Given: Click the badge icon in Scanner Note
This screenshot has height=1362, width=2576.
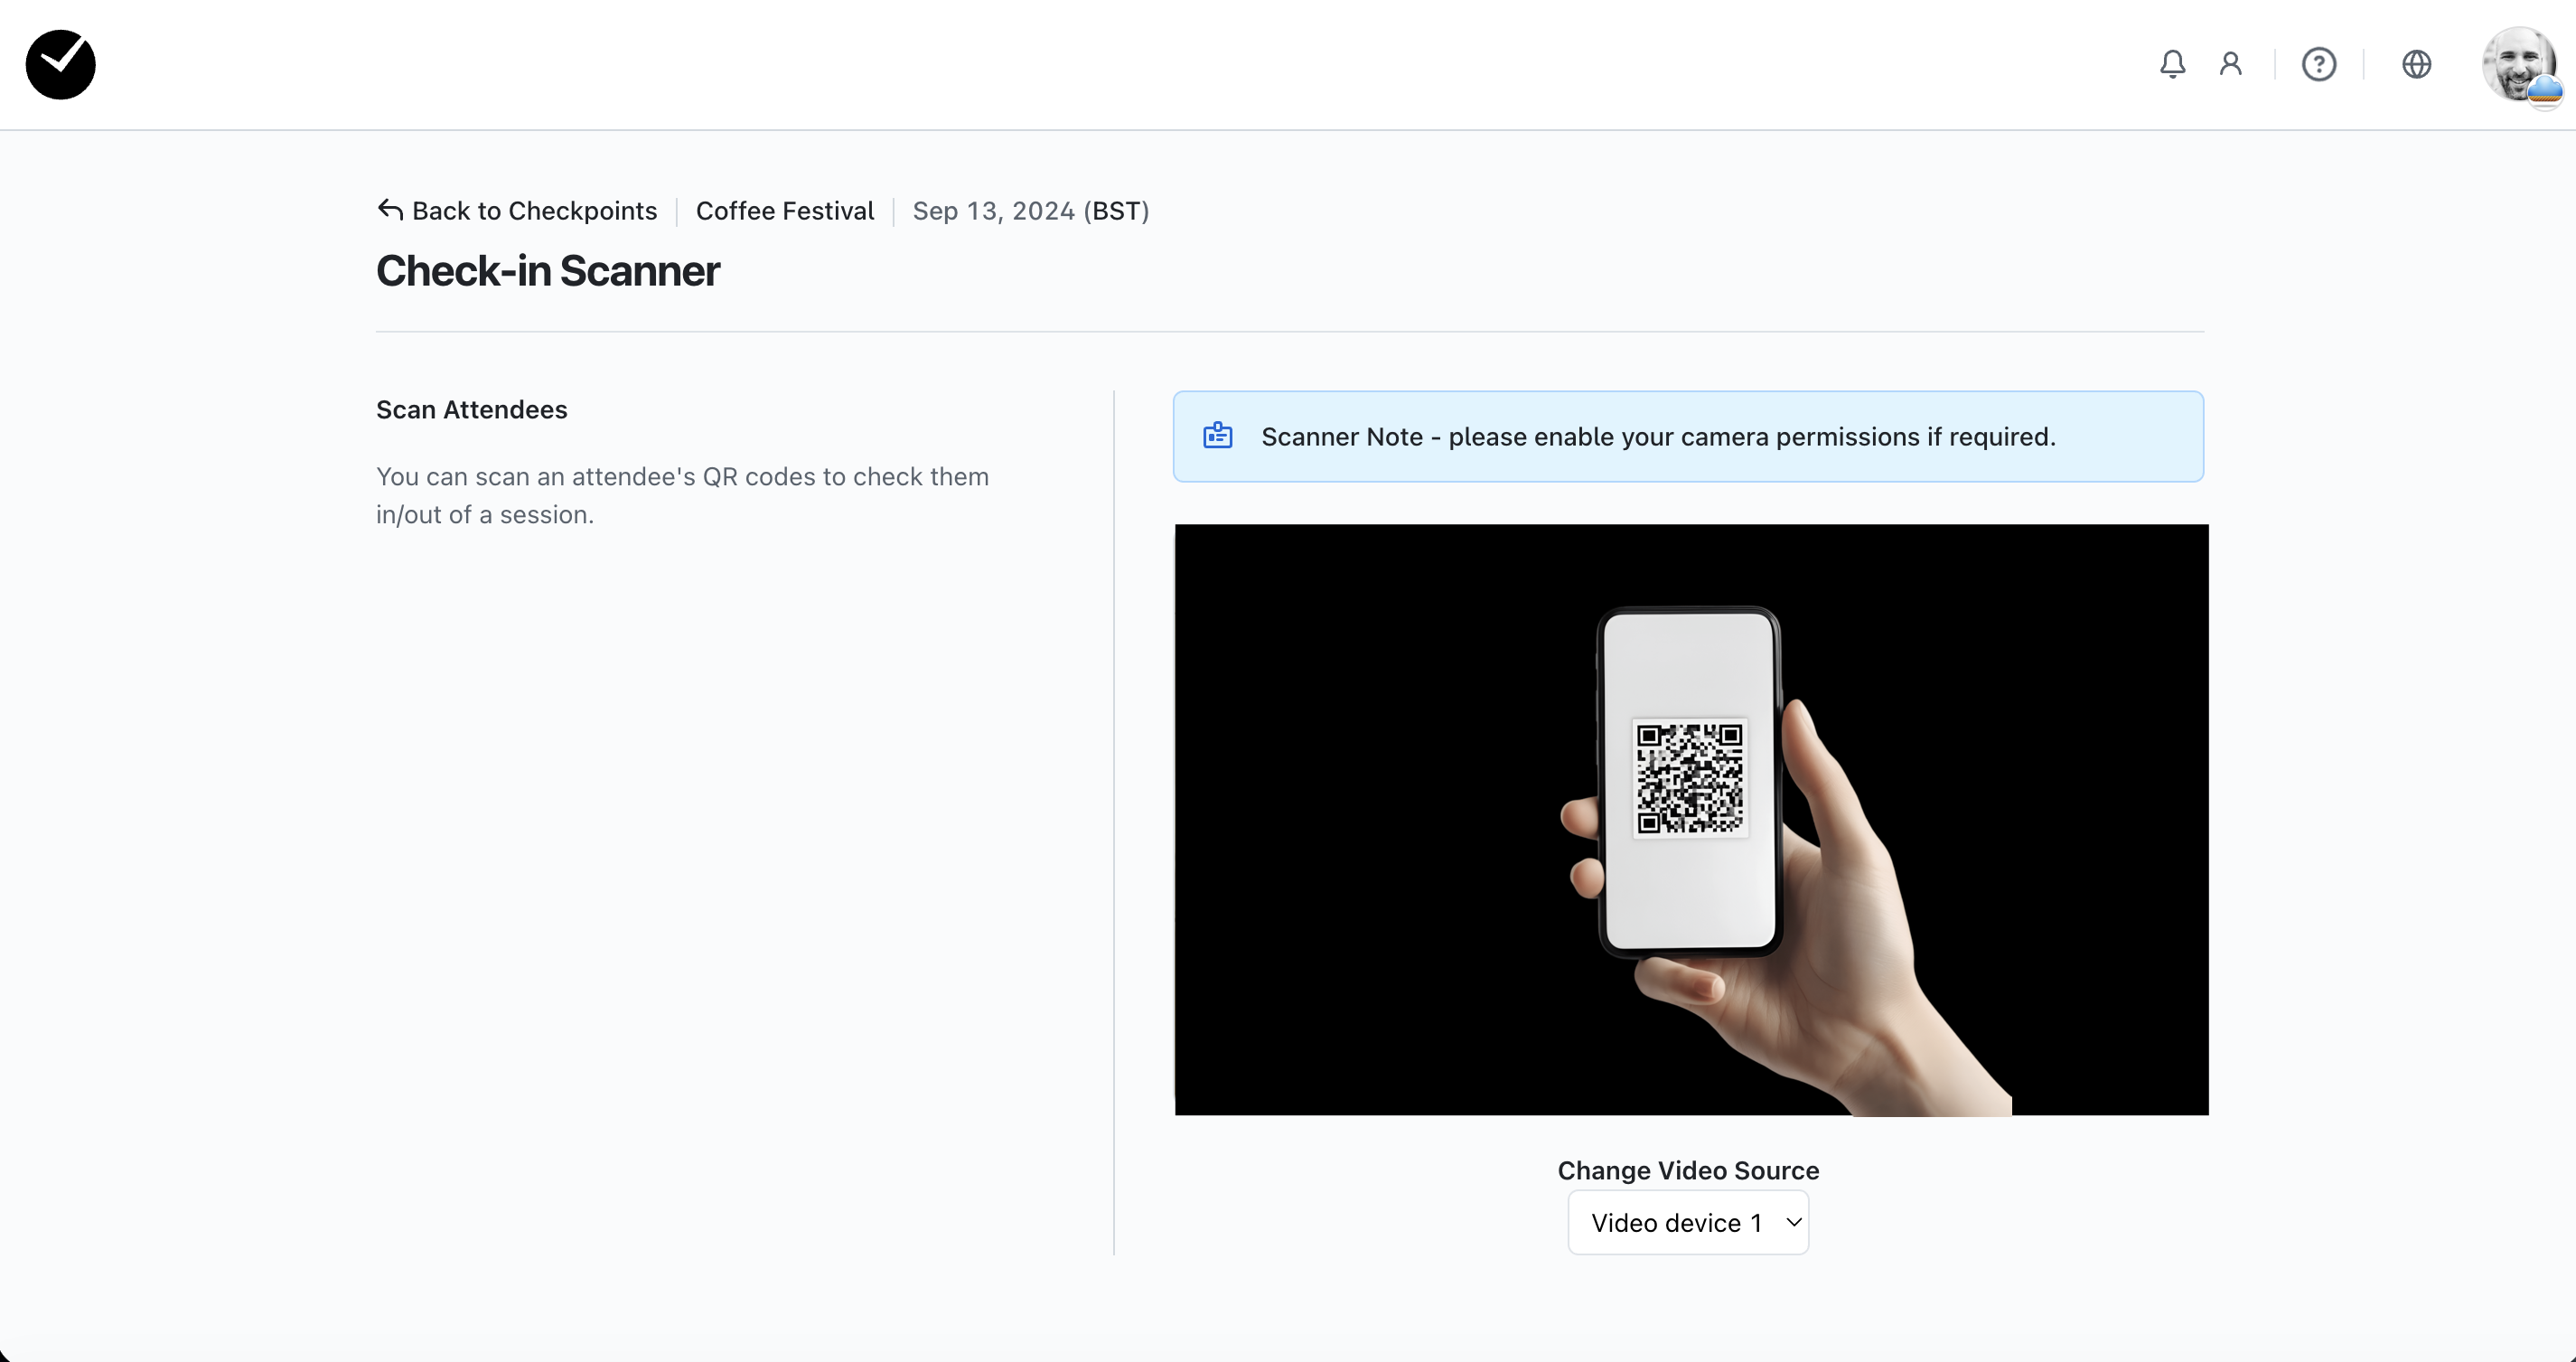Looking at the screenshot, I should pyautogui.click(x=1217, y=436).
